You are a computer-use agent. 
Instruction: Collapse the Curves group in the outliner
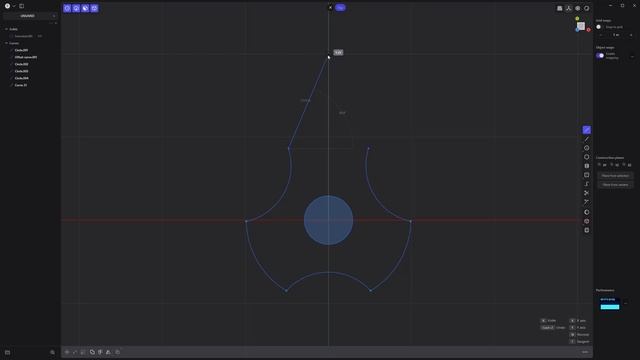click(7, 43)
